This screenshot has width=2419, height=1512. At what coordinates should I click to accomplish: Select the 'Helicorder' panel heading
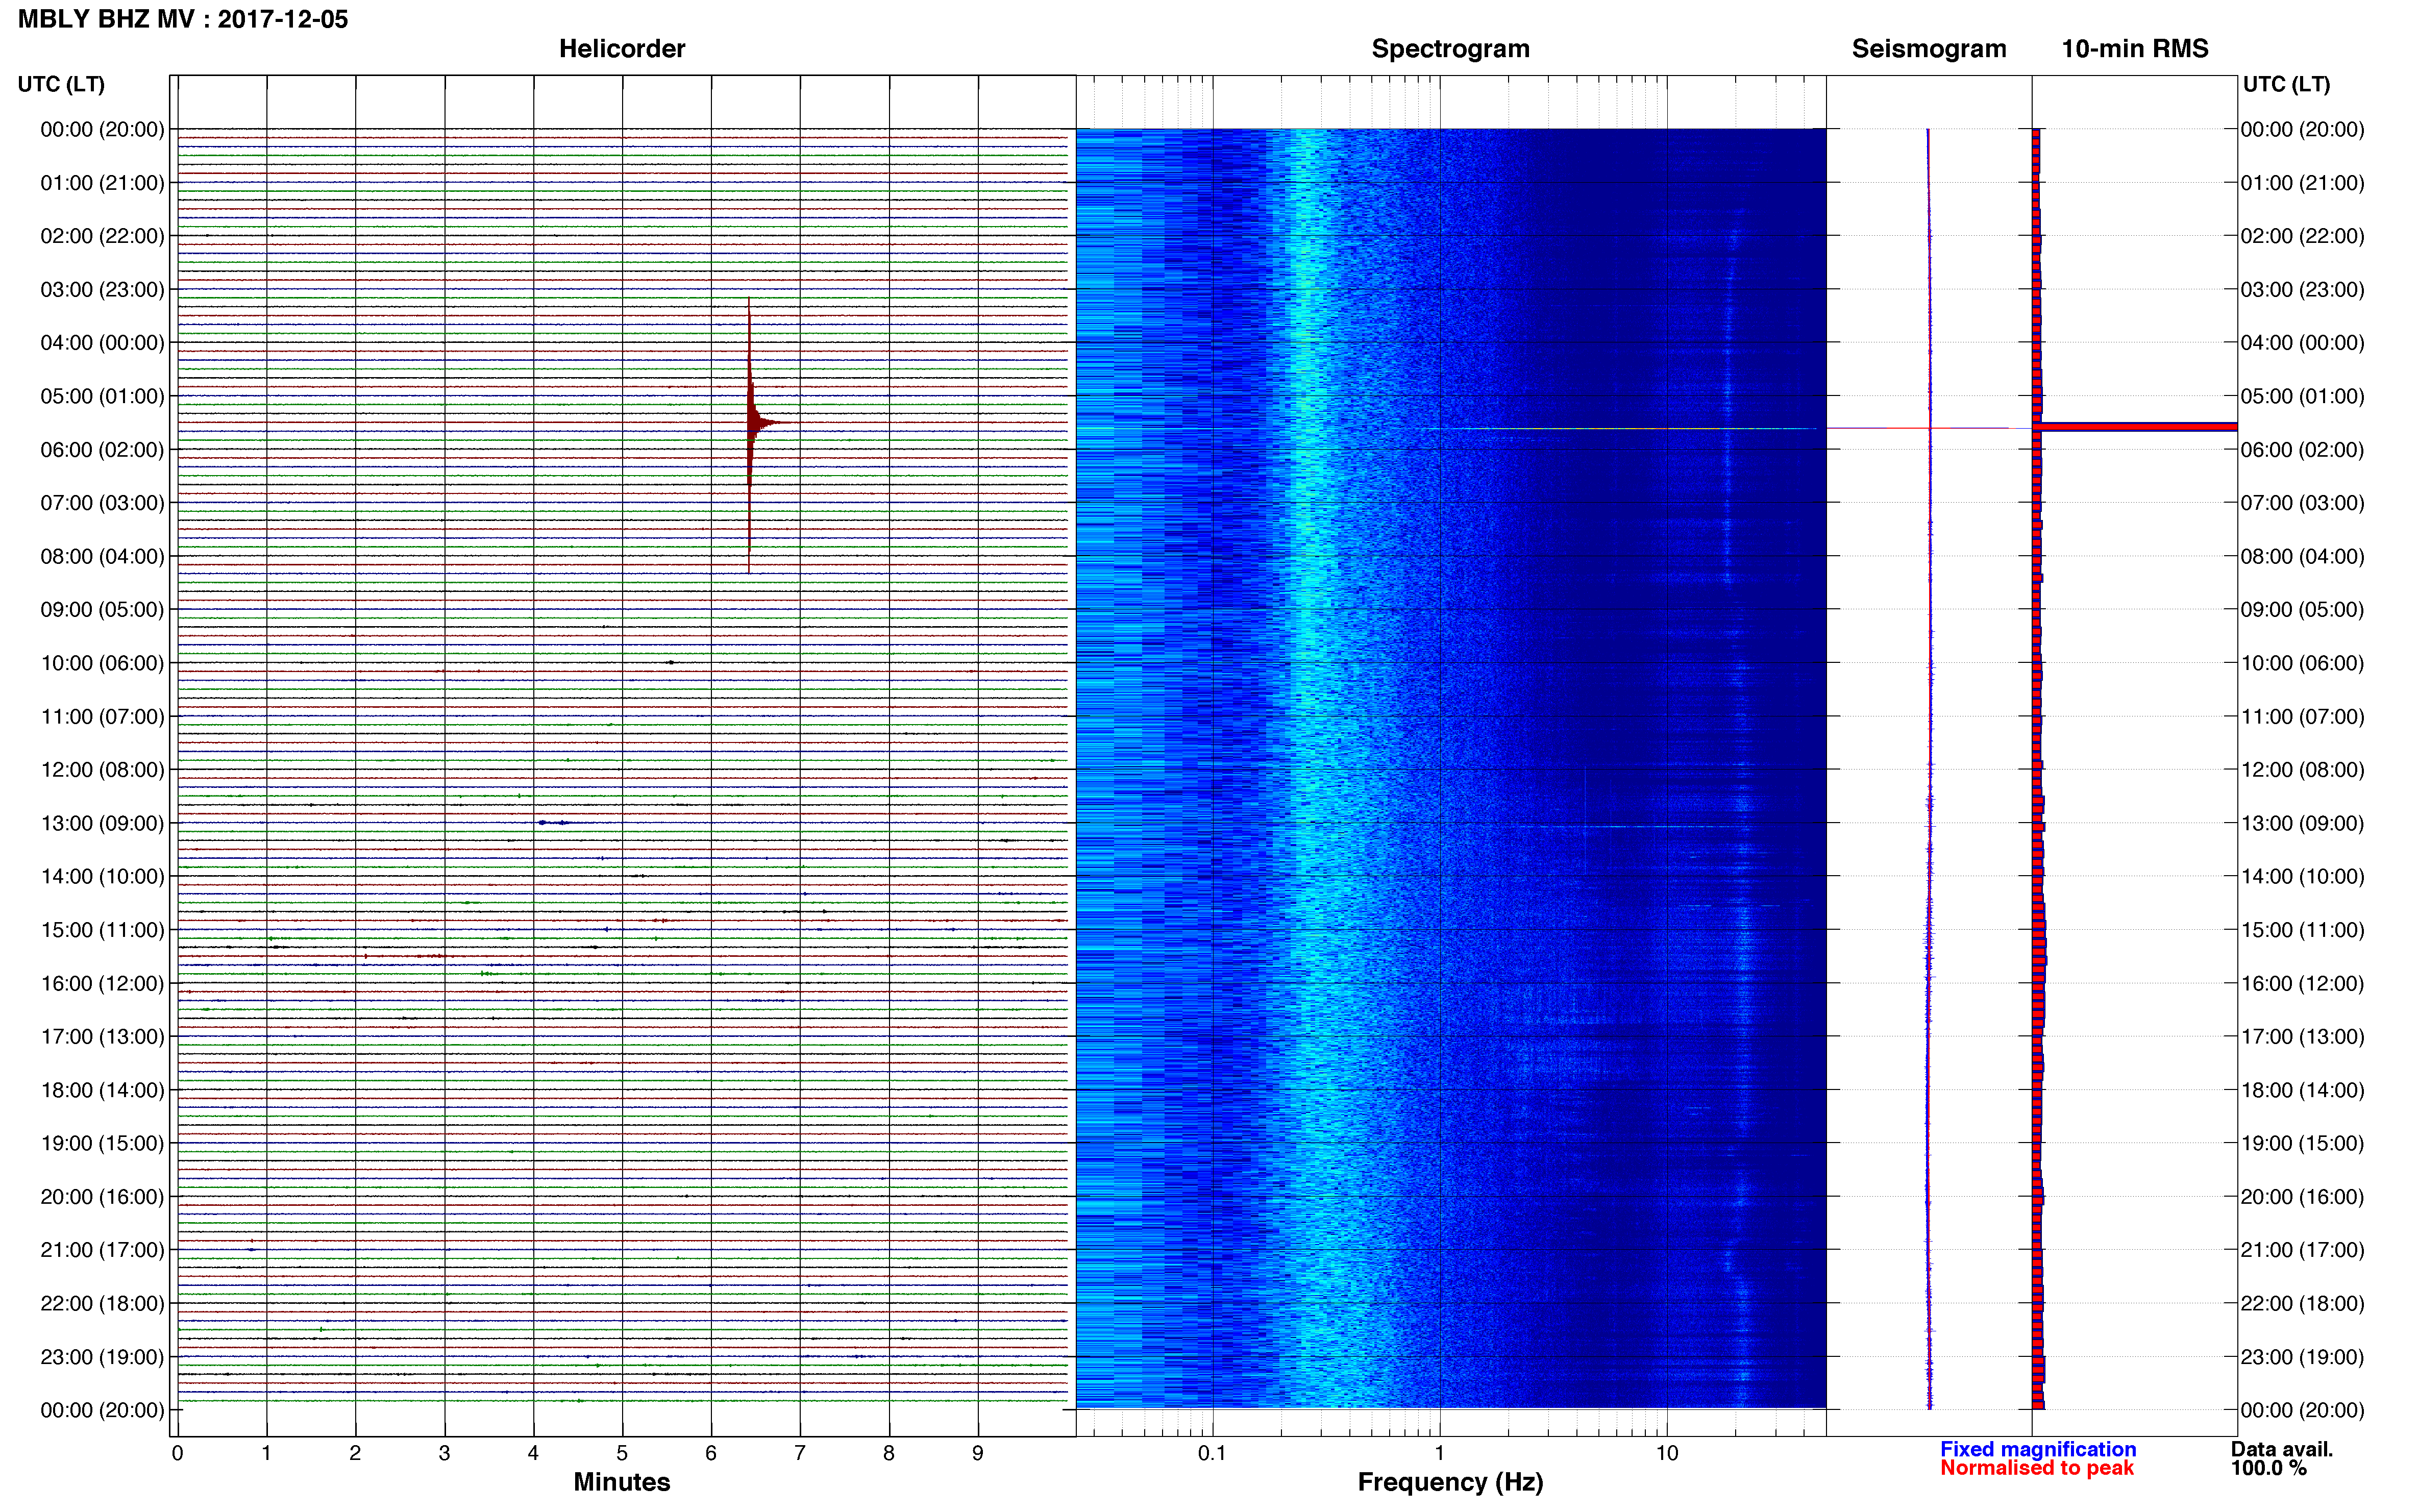point(622,49)
